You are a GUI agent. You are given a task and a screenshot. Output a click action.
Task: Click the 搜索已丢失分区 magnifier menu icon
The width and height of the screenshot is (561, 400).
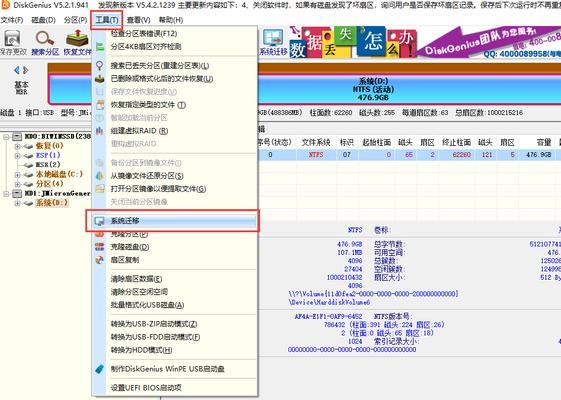[x=100, y=65]
